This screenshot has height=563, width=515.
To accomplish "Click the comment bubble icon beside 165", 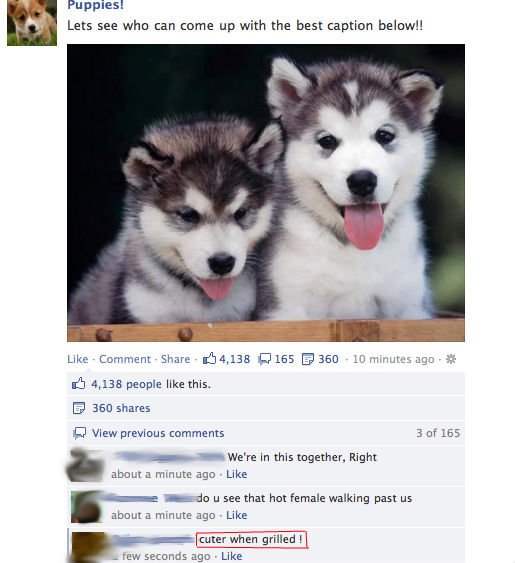I will coord(265,359).
